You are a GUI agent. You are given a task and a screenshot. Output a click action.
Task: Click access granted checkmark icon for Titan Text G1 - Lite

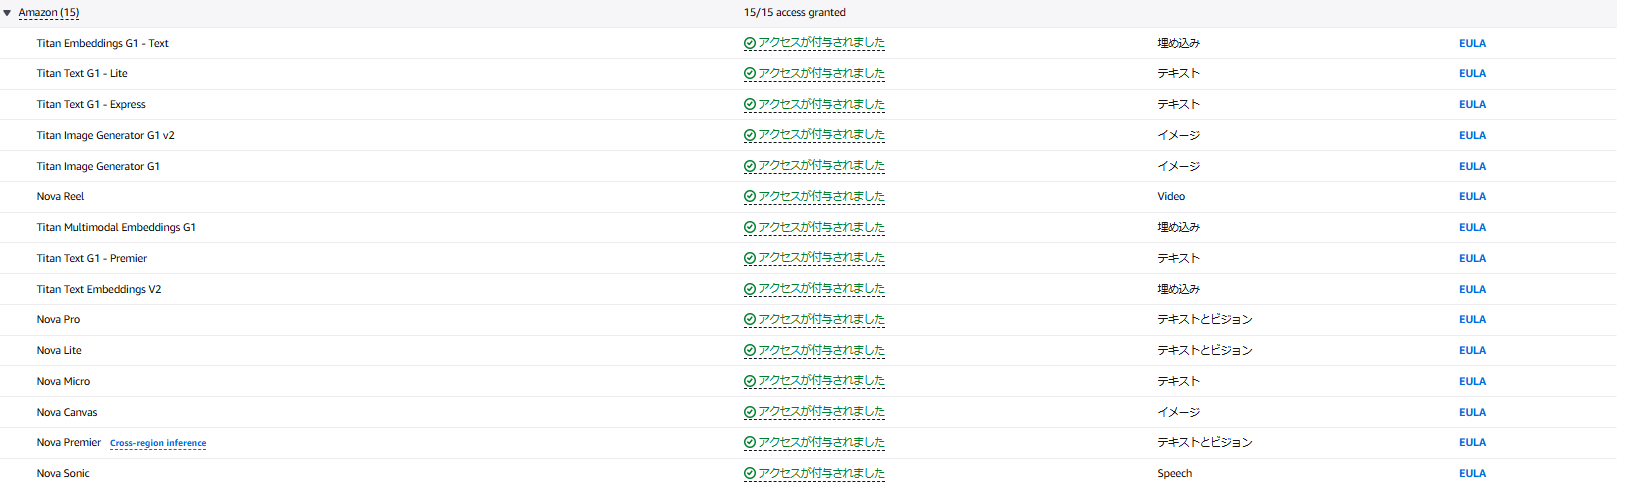click(x=750, y=74)
